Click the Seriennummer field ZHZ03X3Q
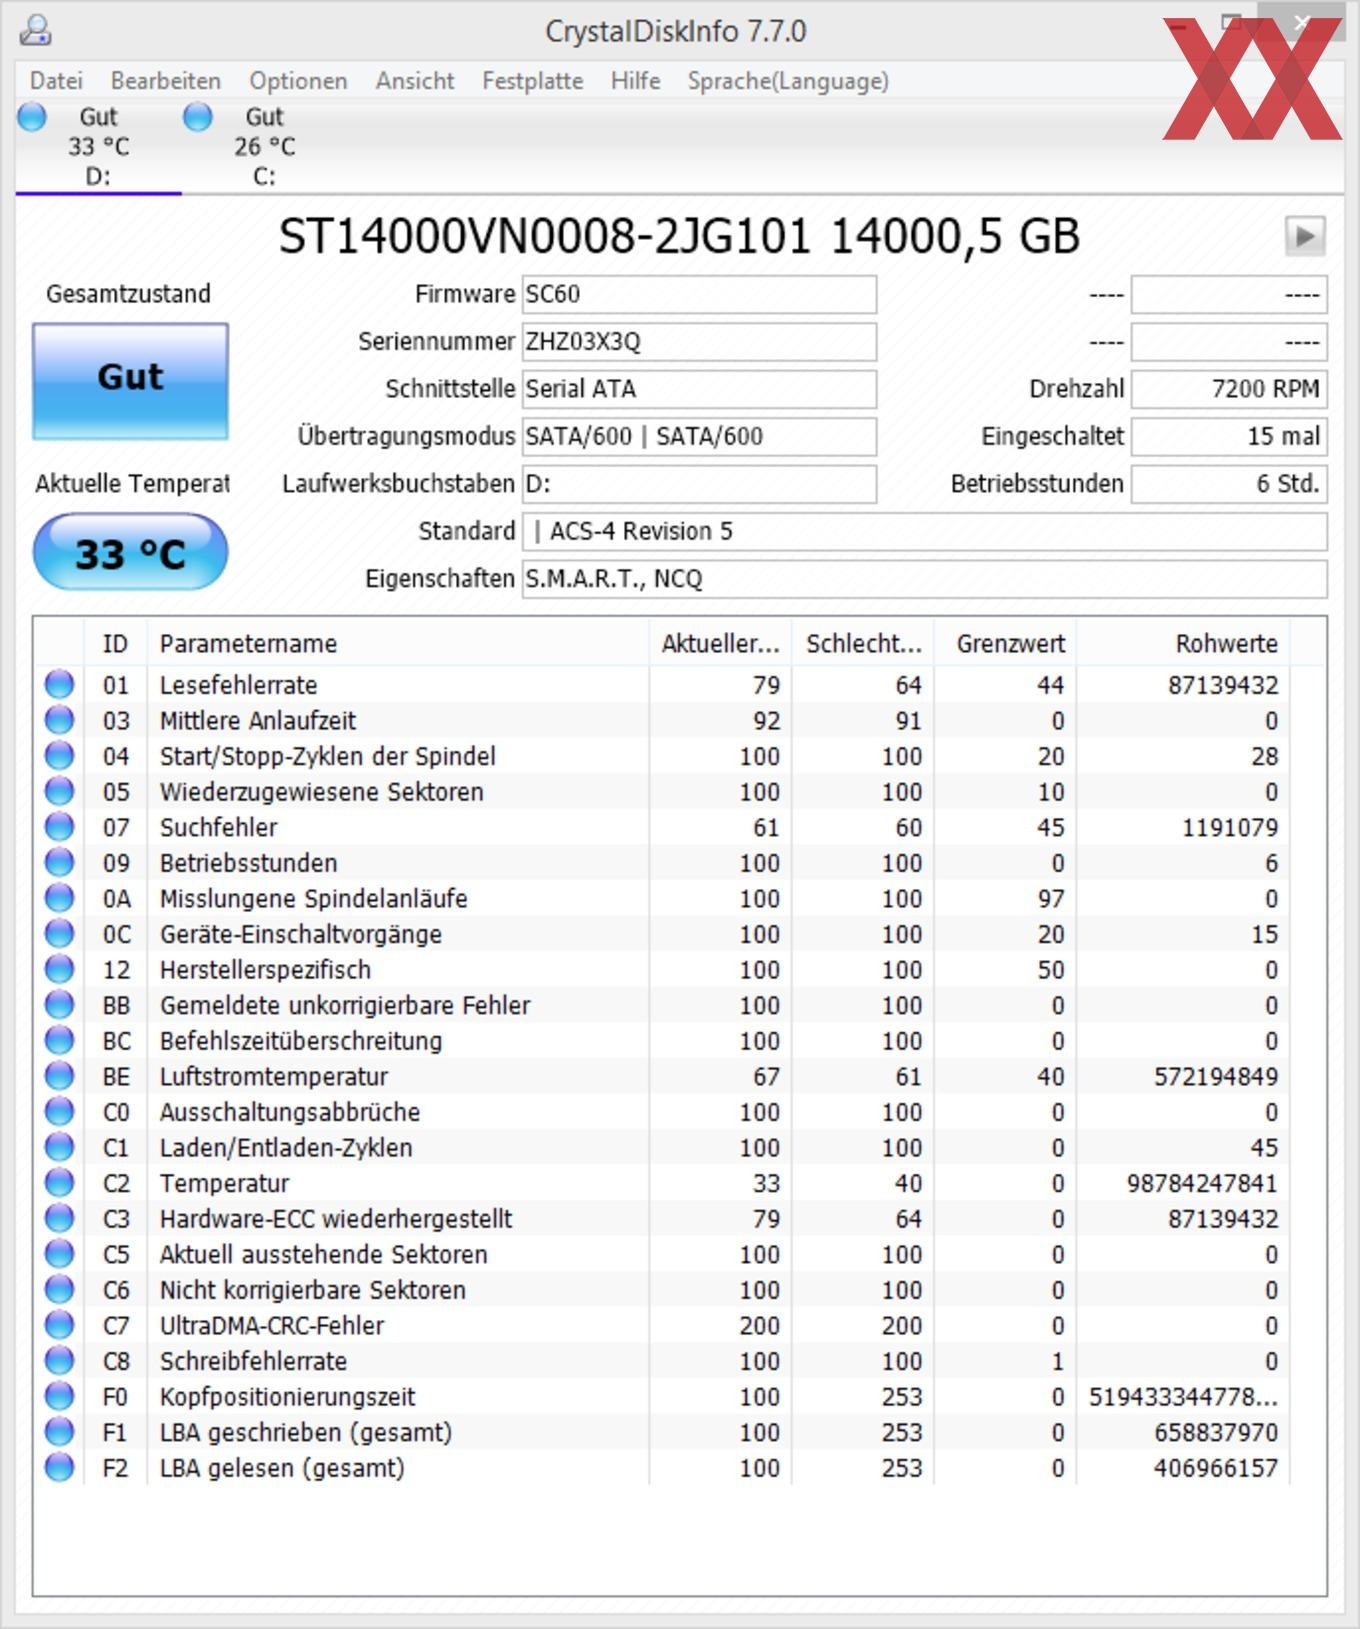 click(699, 341)
